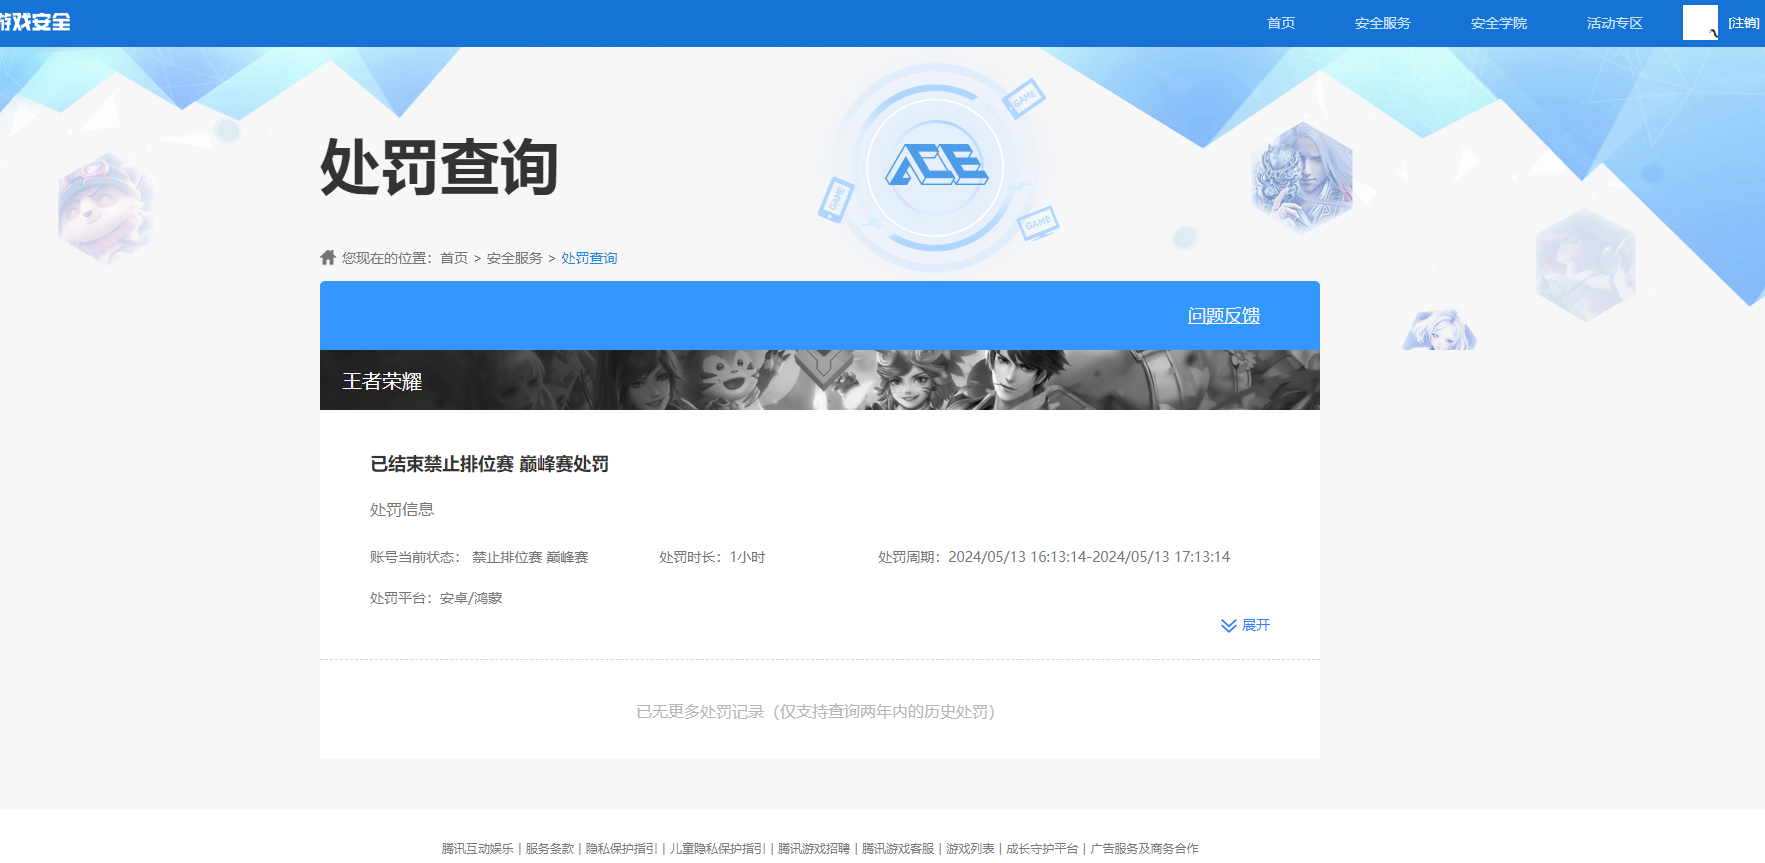Open 成长守护平台 footer link

tap(1042, 848)
